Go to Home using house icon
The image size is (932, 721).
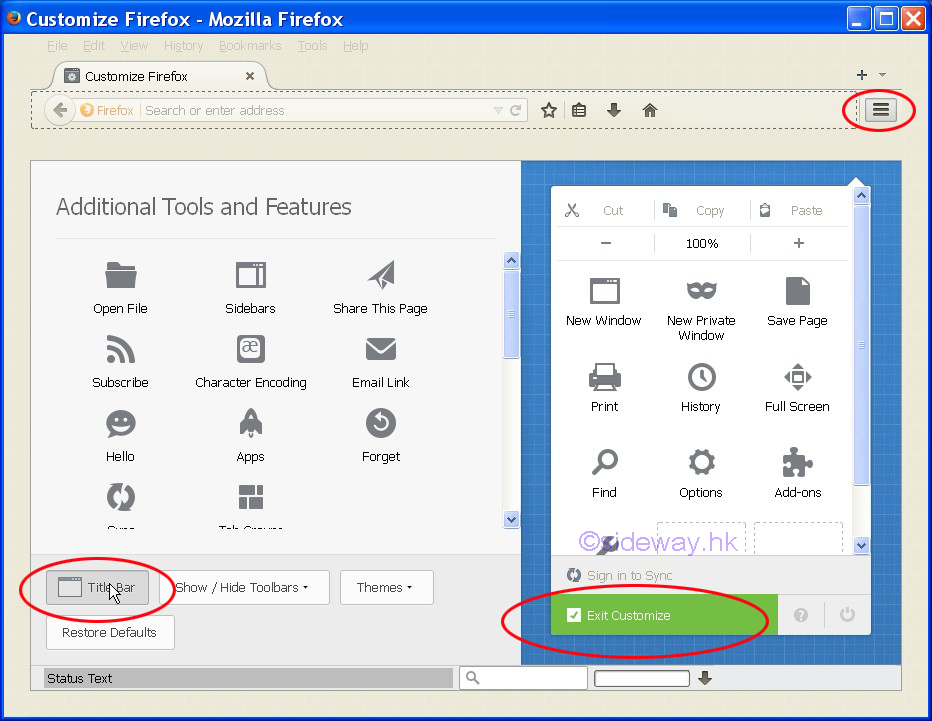coord(650,110)
